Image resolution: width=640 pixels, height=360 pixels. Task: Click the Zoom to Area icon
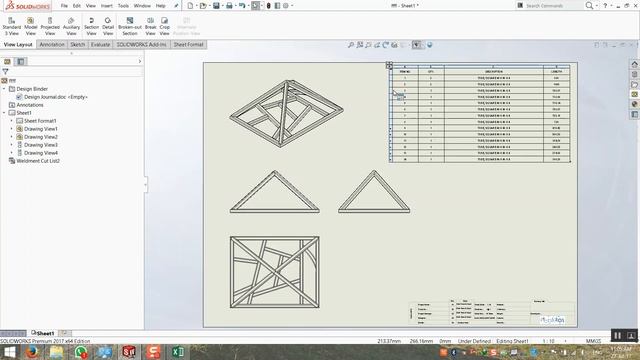360,45
